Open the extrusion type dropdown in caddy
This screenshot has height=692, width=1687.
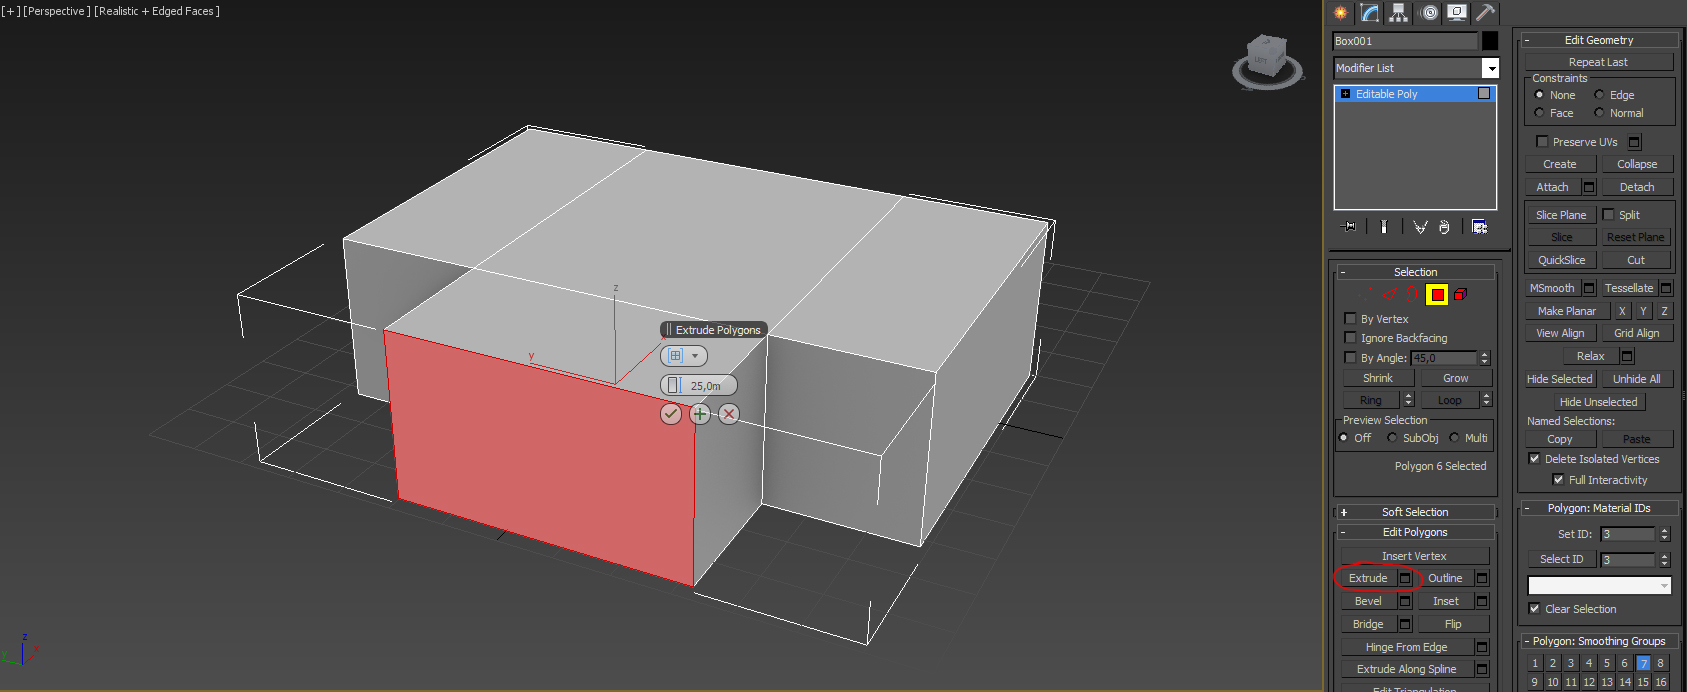[x=684, y=356]
